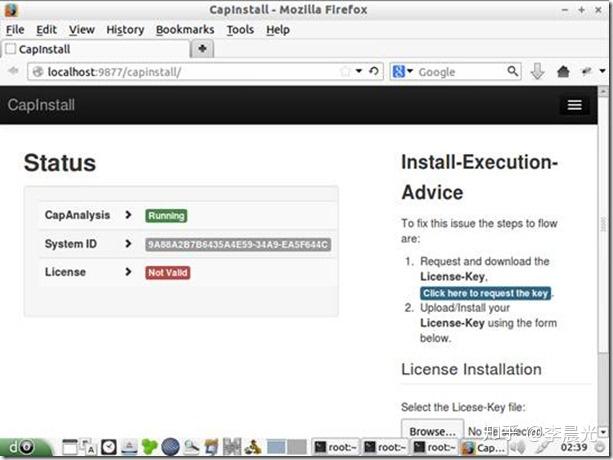This screenshot has width=613, height=460.
Task: Switch to the second workspace in pager
Action: coord(297,447)
